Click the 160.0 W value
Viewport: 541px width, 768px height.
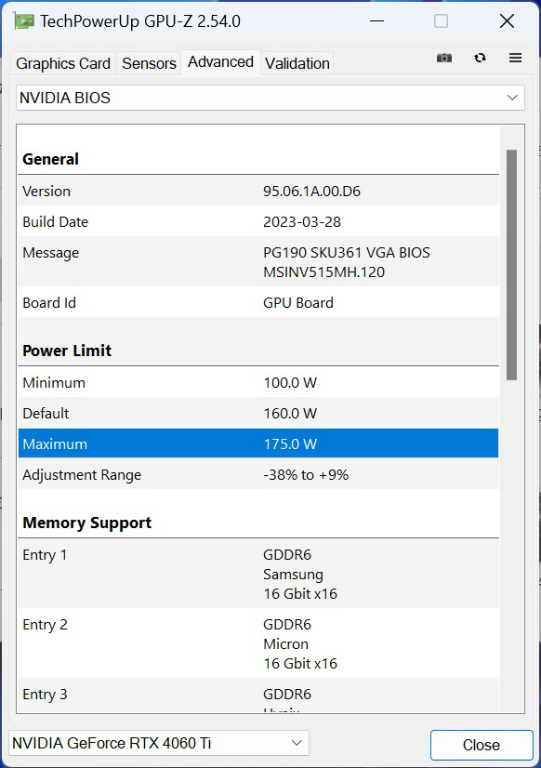click(x=290, y=413)
